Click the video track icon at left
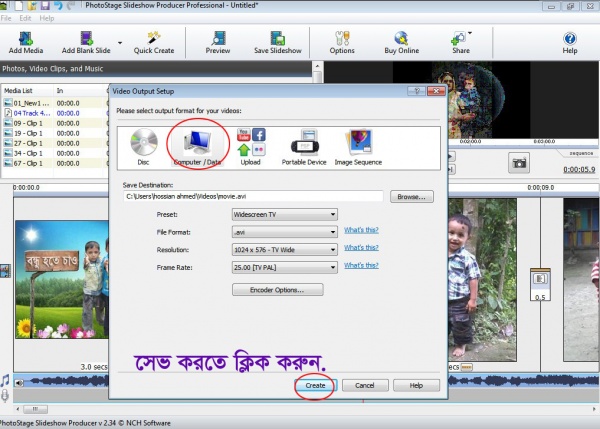Viewport: 600px width, 429px height. [x=5, y=271]
